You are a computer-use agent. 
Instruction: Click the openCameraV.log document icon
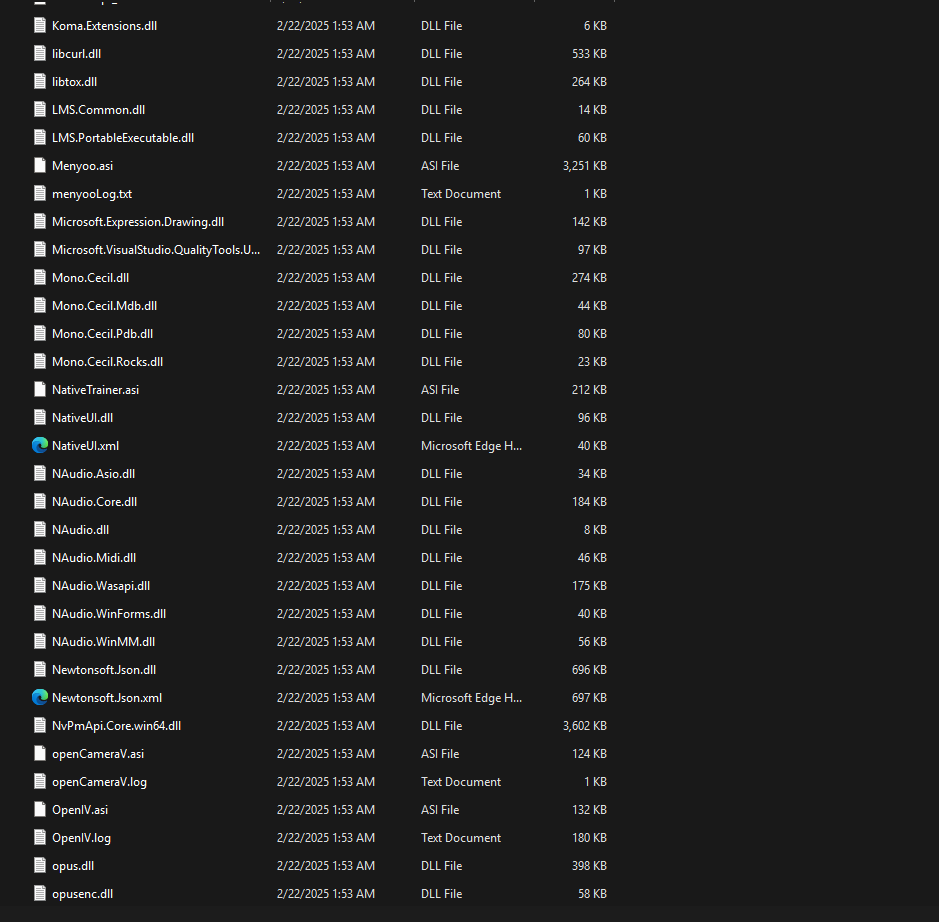[x=40, y=782]
